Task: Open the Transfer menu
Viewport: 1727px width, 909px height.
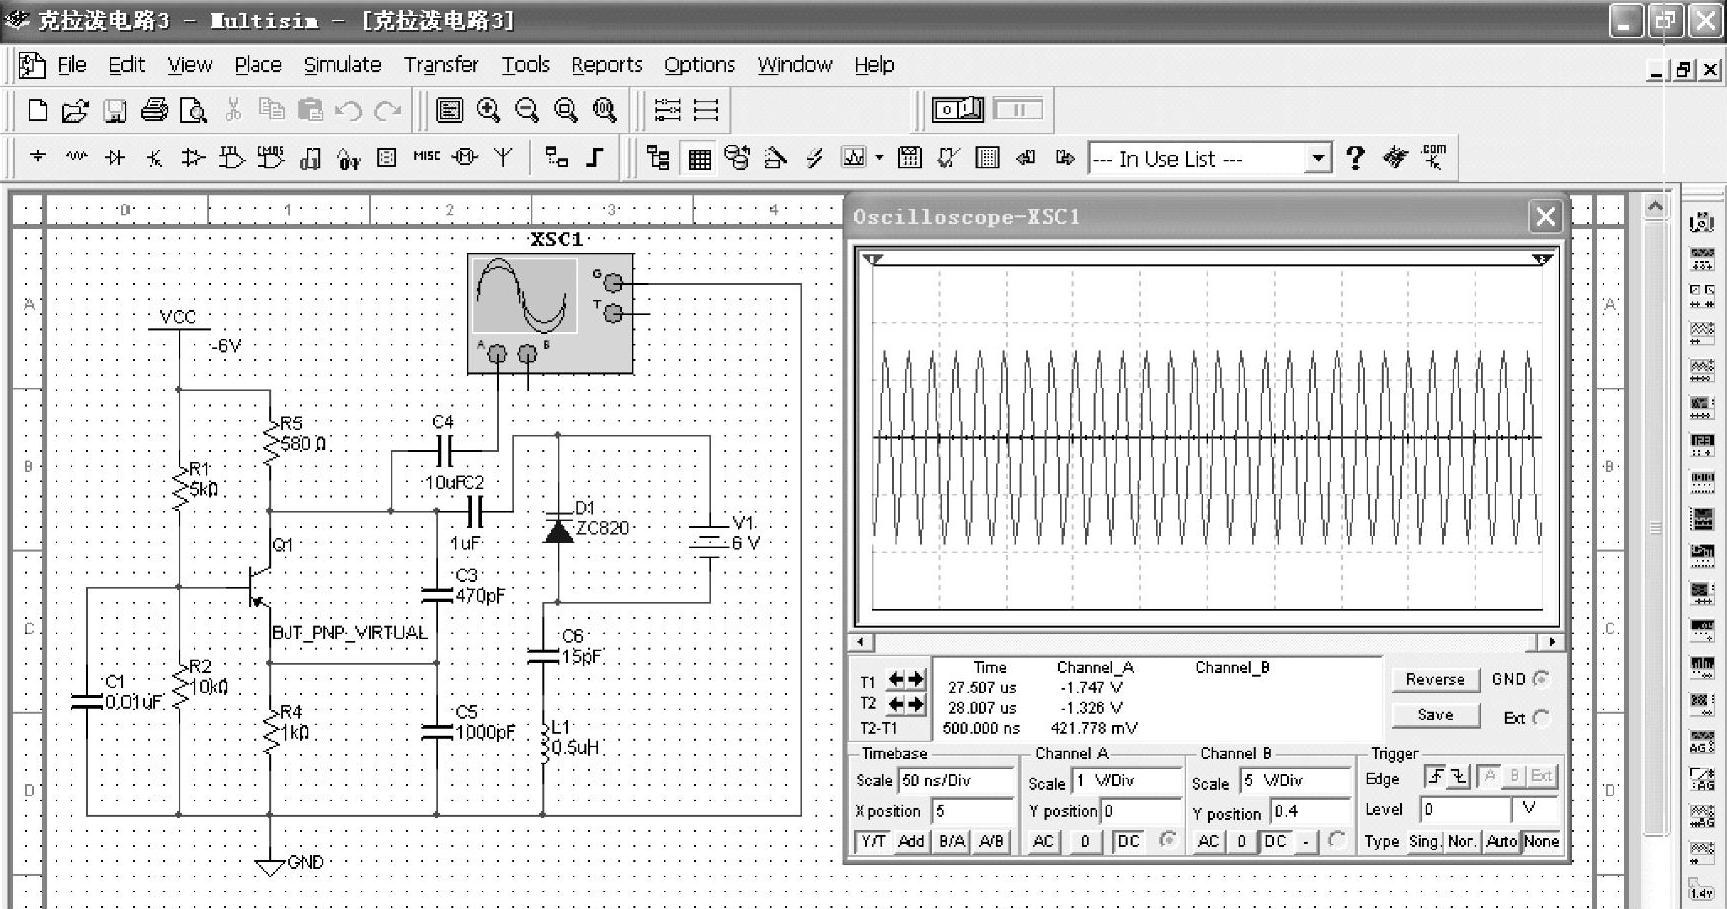Action: tap(440, 65)
